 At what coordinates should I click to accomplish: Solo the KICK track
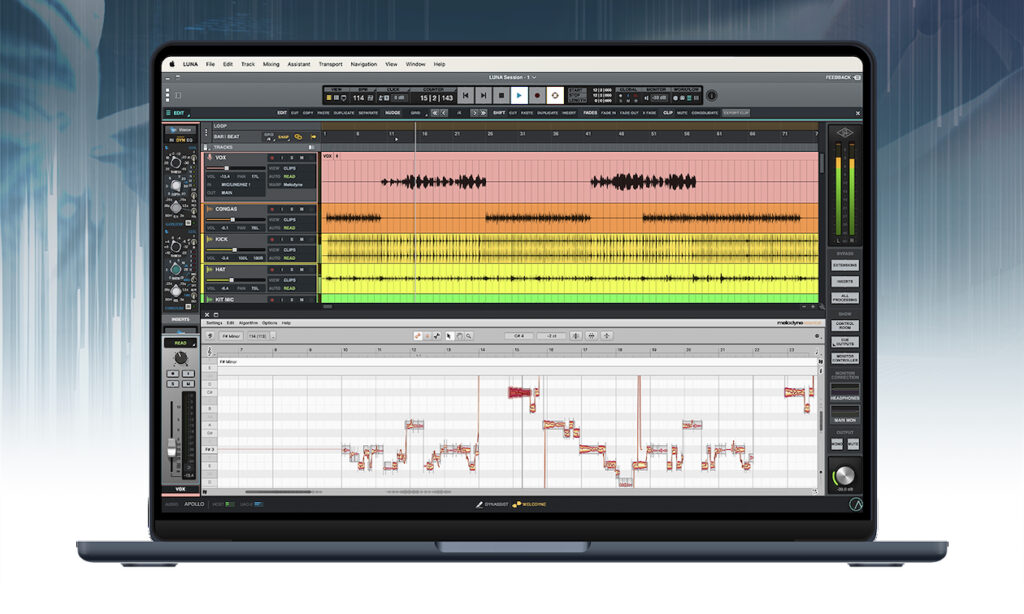(291, 240)
